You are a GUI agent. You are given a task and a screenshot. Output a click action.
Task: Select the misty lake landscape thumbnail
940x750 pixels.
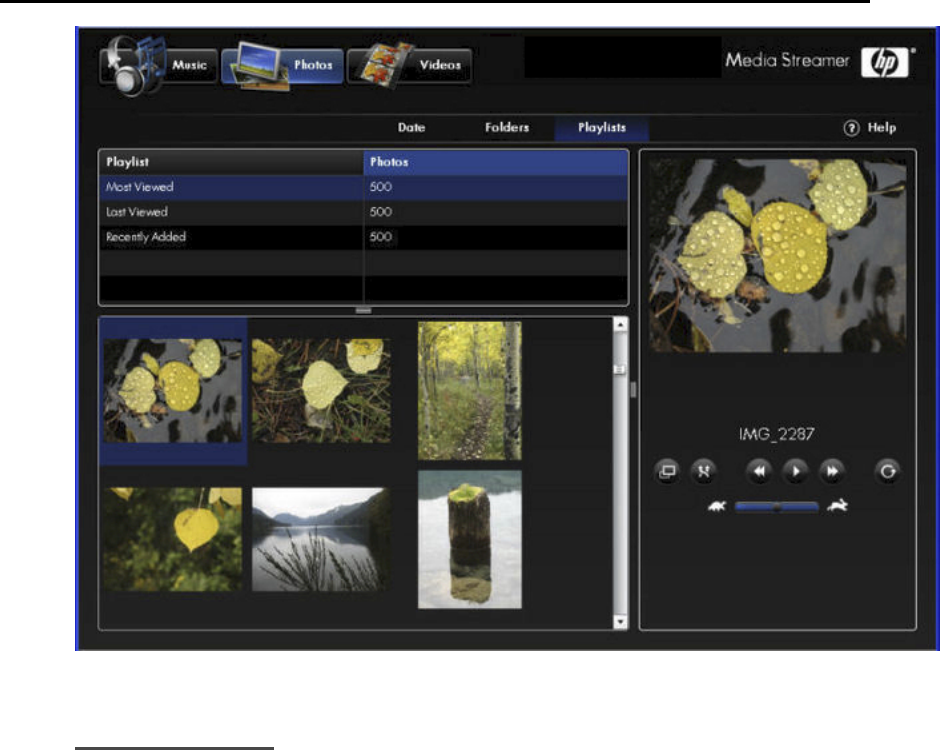[321, 539]
